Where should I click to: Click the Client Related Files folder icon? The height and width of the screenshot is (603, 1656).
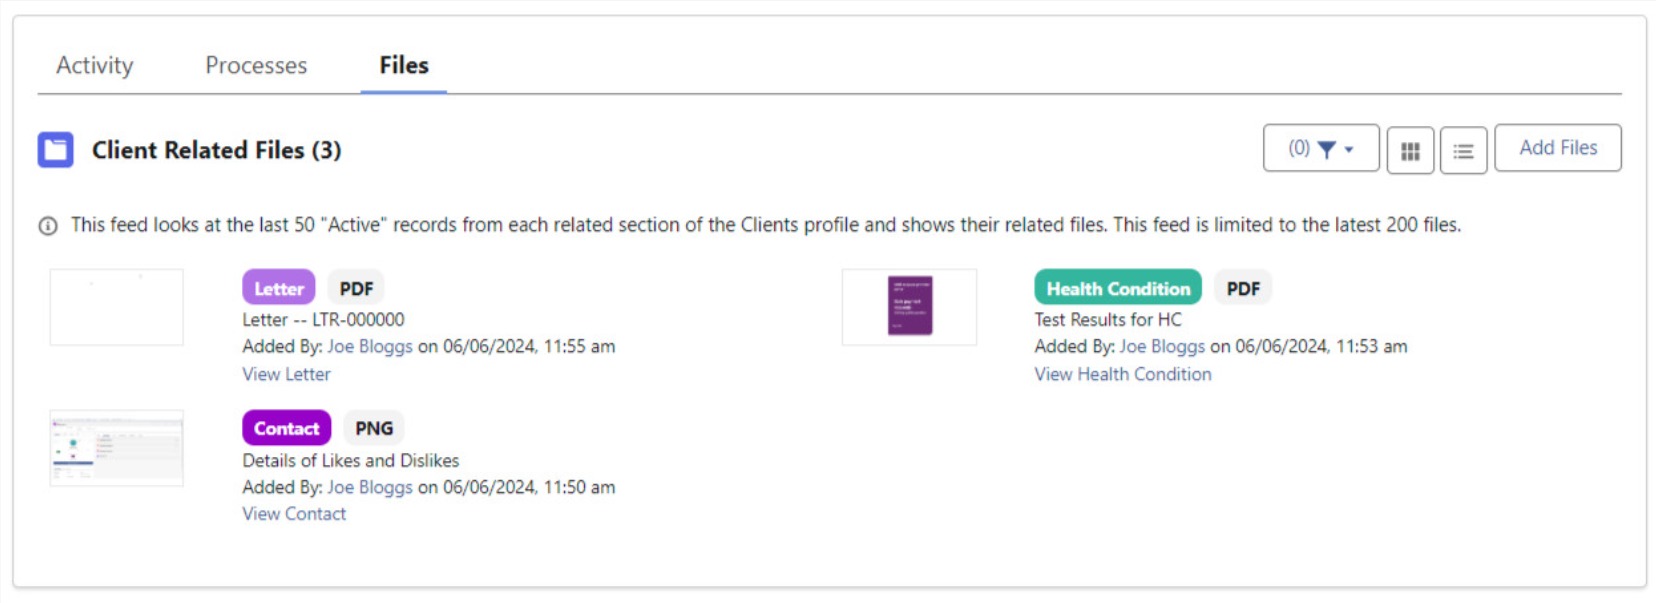point(56,150)
